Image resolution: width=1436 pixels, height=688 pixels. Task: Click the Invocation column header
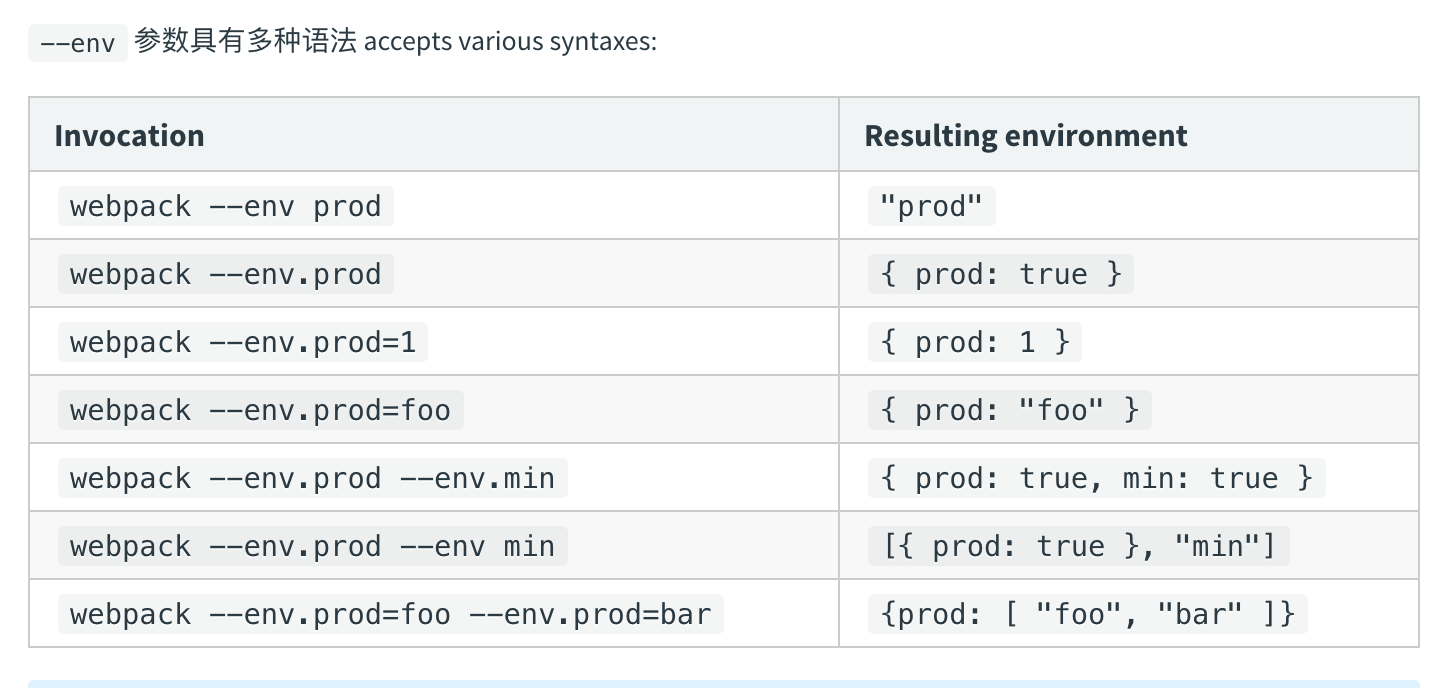pyautogui.click(x=129, y=135)
